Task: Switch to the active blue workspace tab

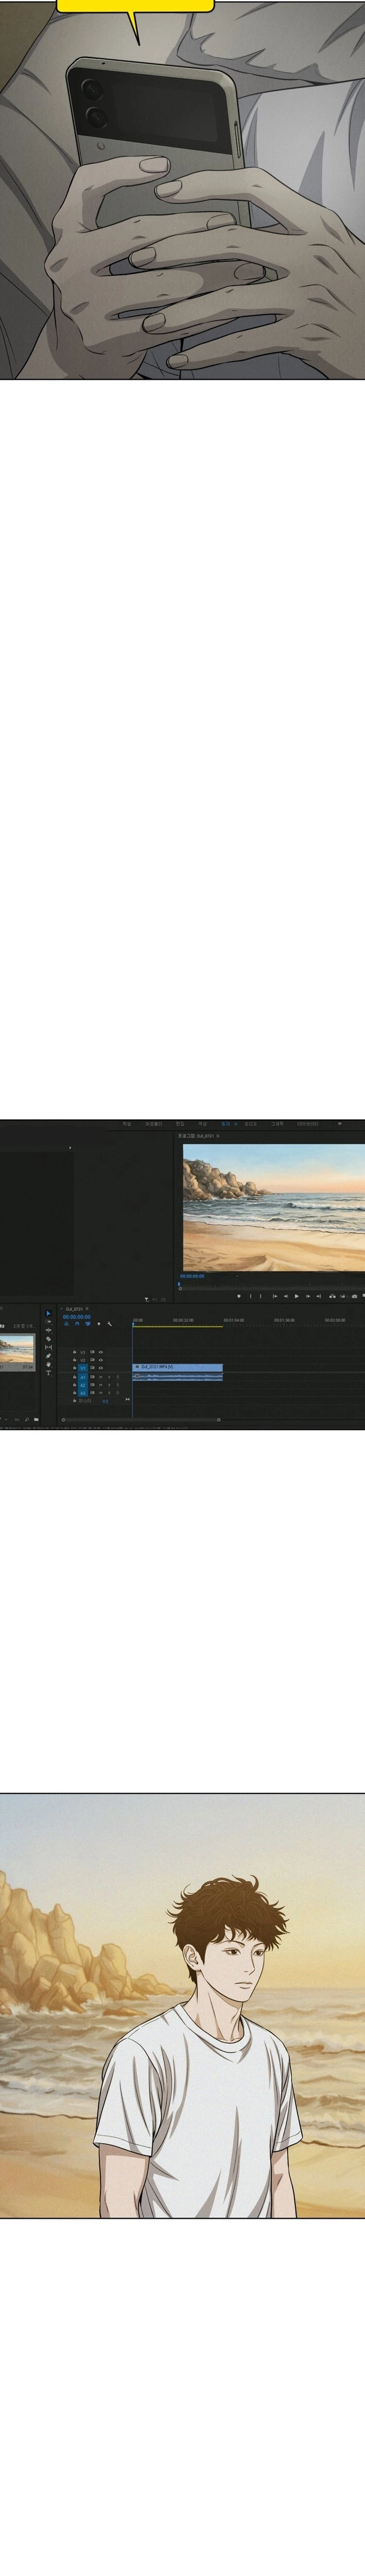Action: point(226,1124)
